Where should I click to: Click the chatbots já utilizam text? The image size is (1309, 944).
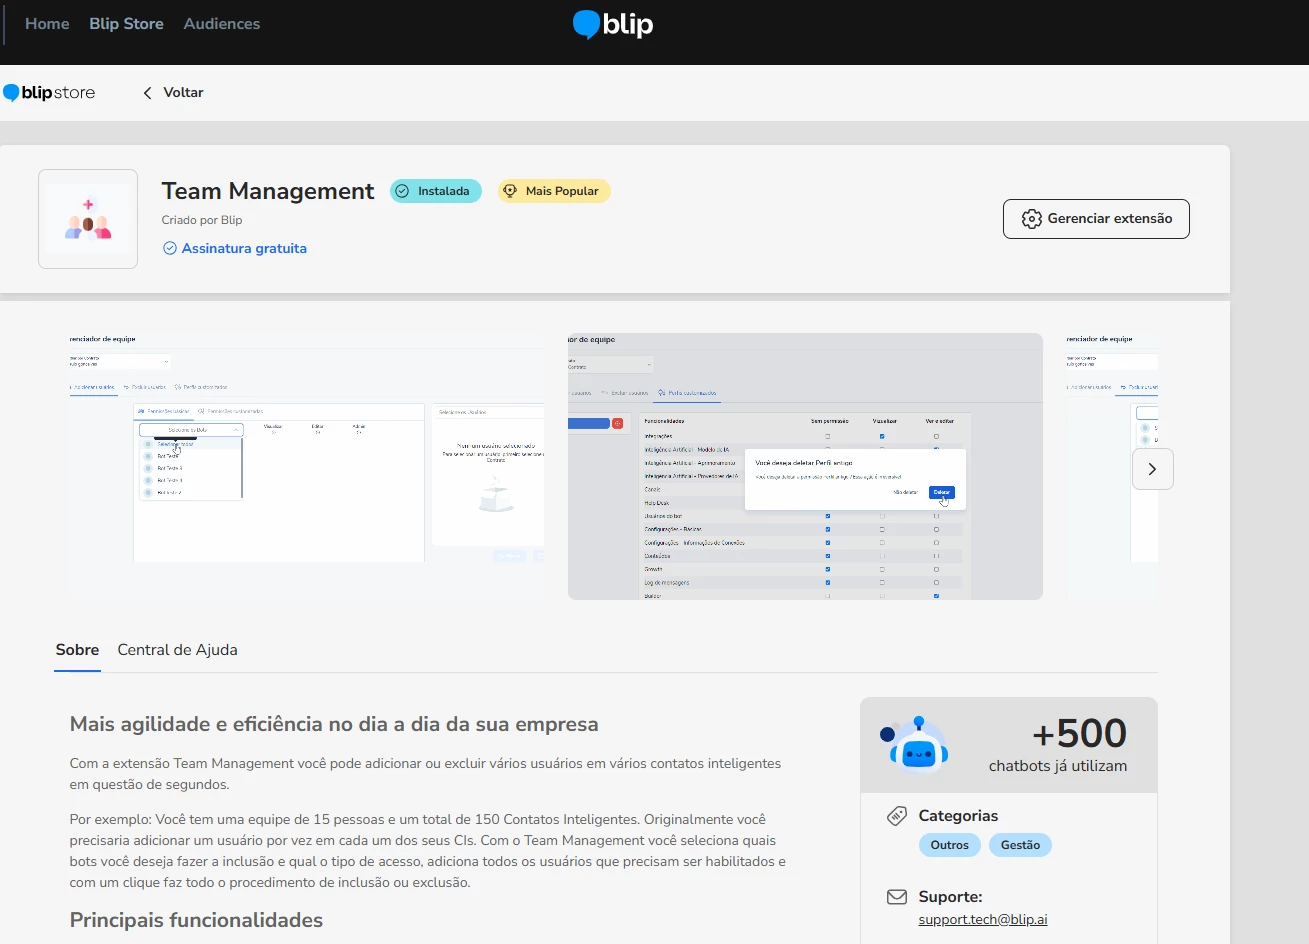coord(1058,766)
